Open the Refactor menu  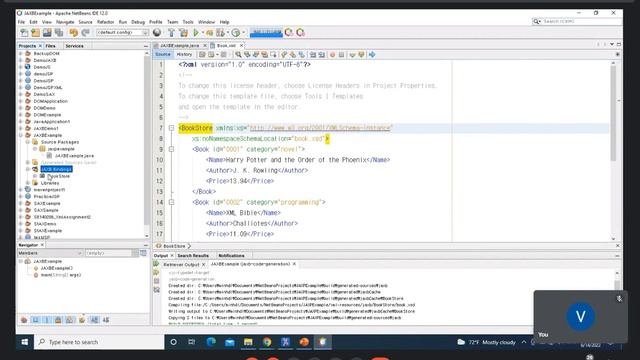105,22
